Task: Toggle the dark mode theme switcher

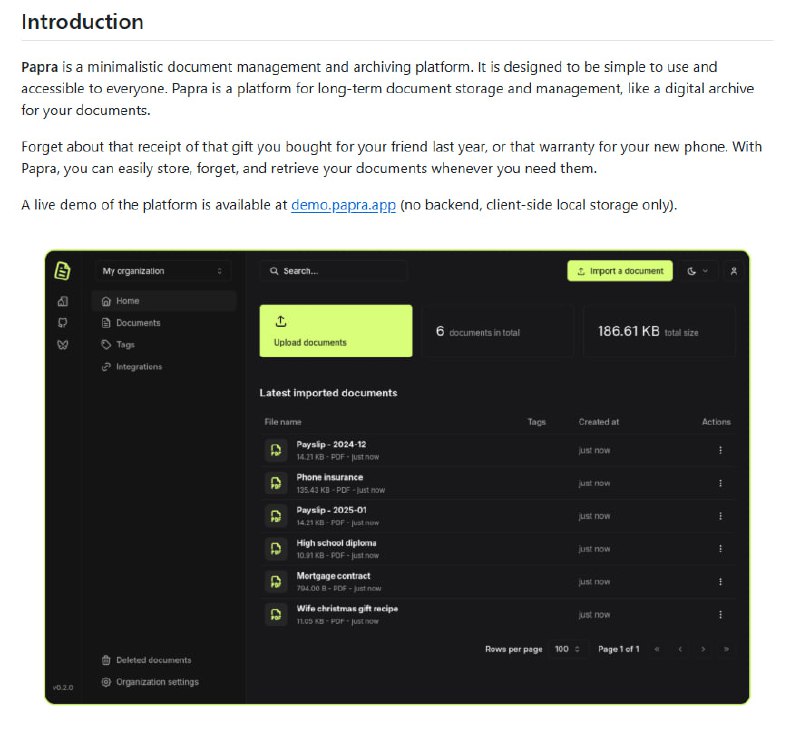Action: 697,271
